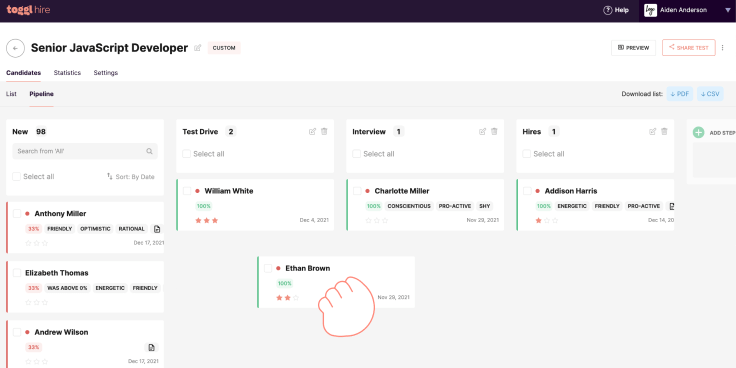736x368 pixels.
Task: Delete the Hires step
Action: pyautogui.click(x=664, y=131)
